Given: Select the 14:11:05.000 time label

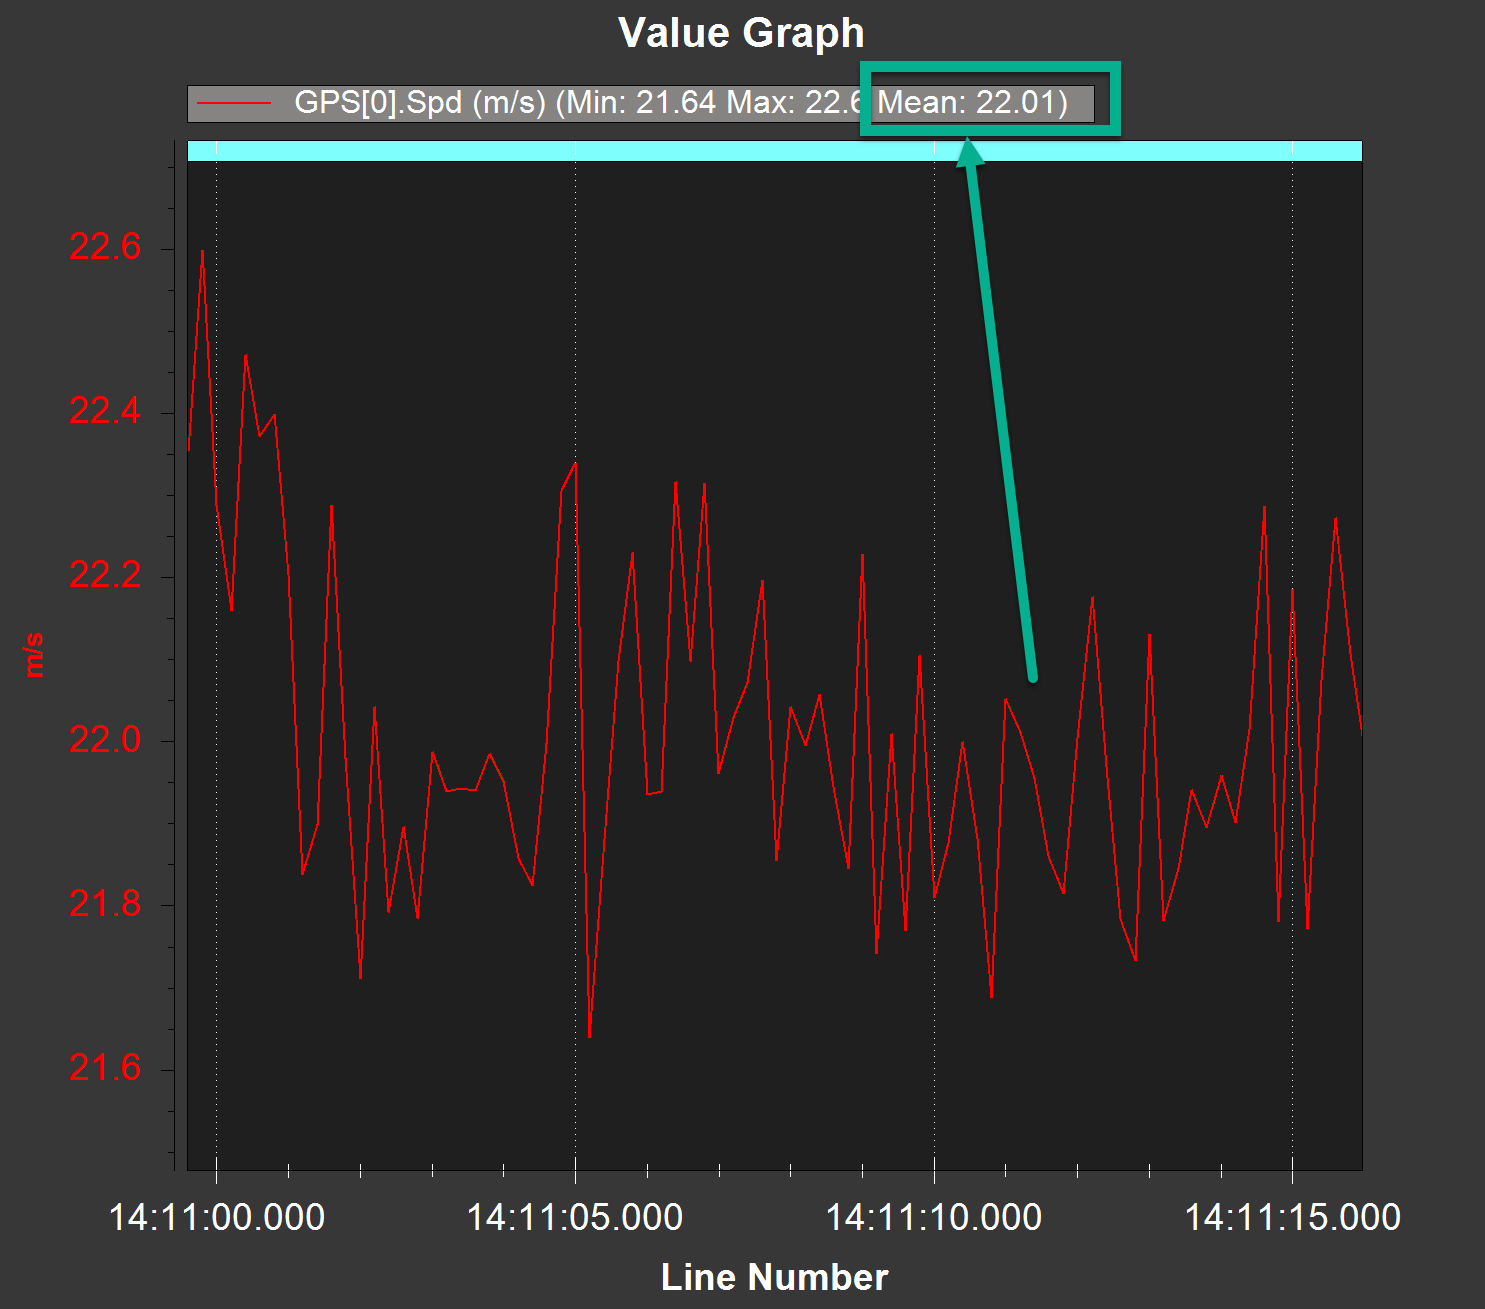Looking at the screenshot, I should [575, 1216].
